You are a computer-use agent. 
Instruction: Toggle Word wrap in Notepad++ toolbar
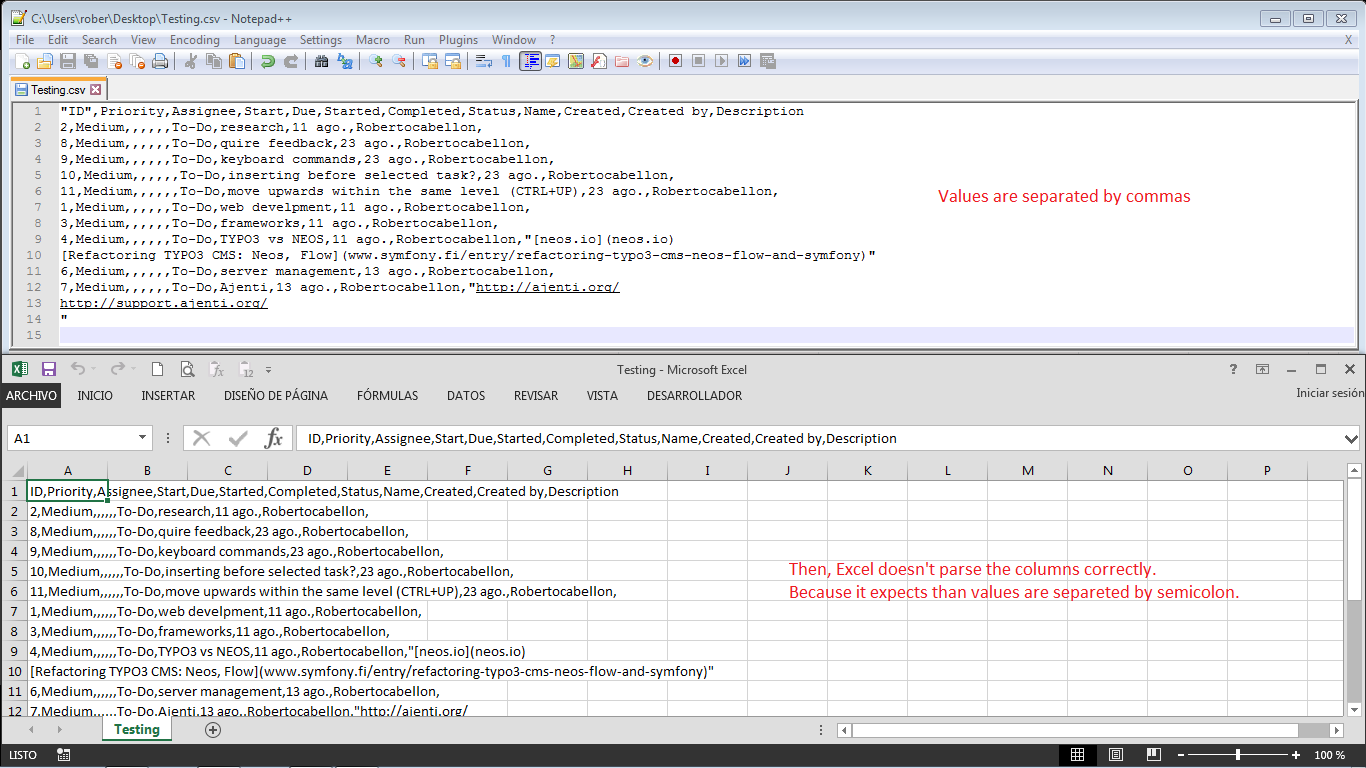483,61
